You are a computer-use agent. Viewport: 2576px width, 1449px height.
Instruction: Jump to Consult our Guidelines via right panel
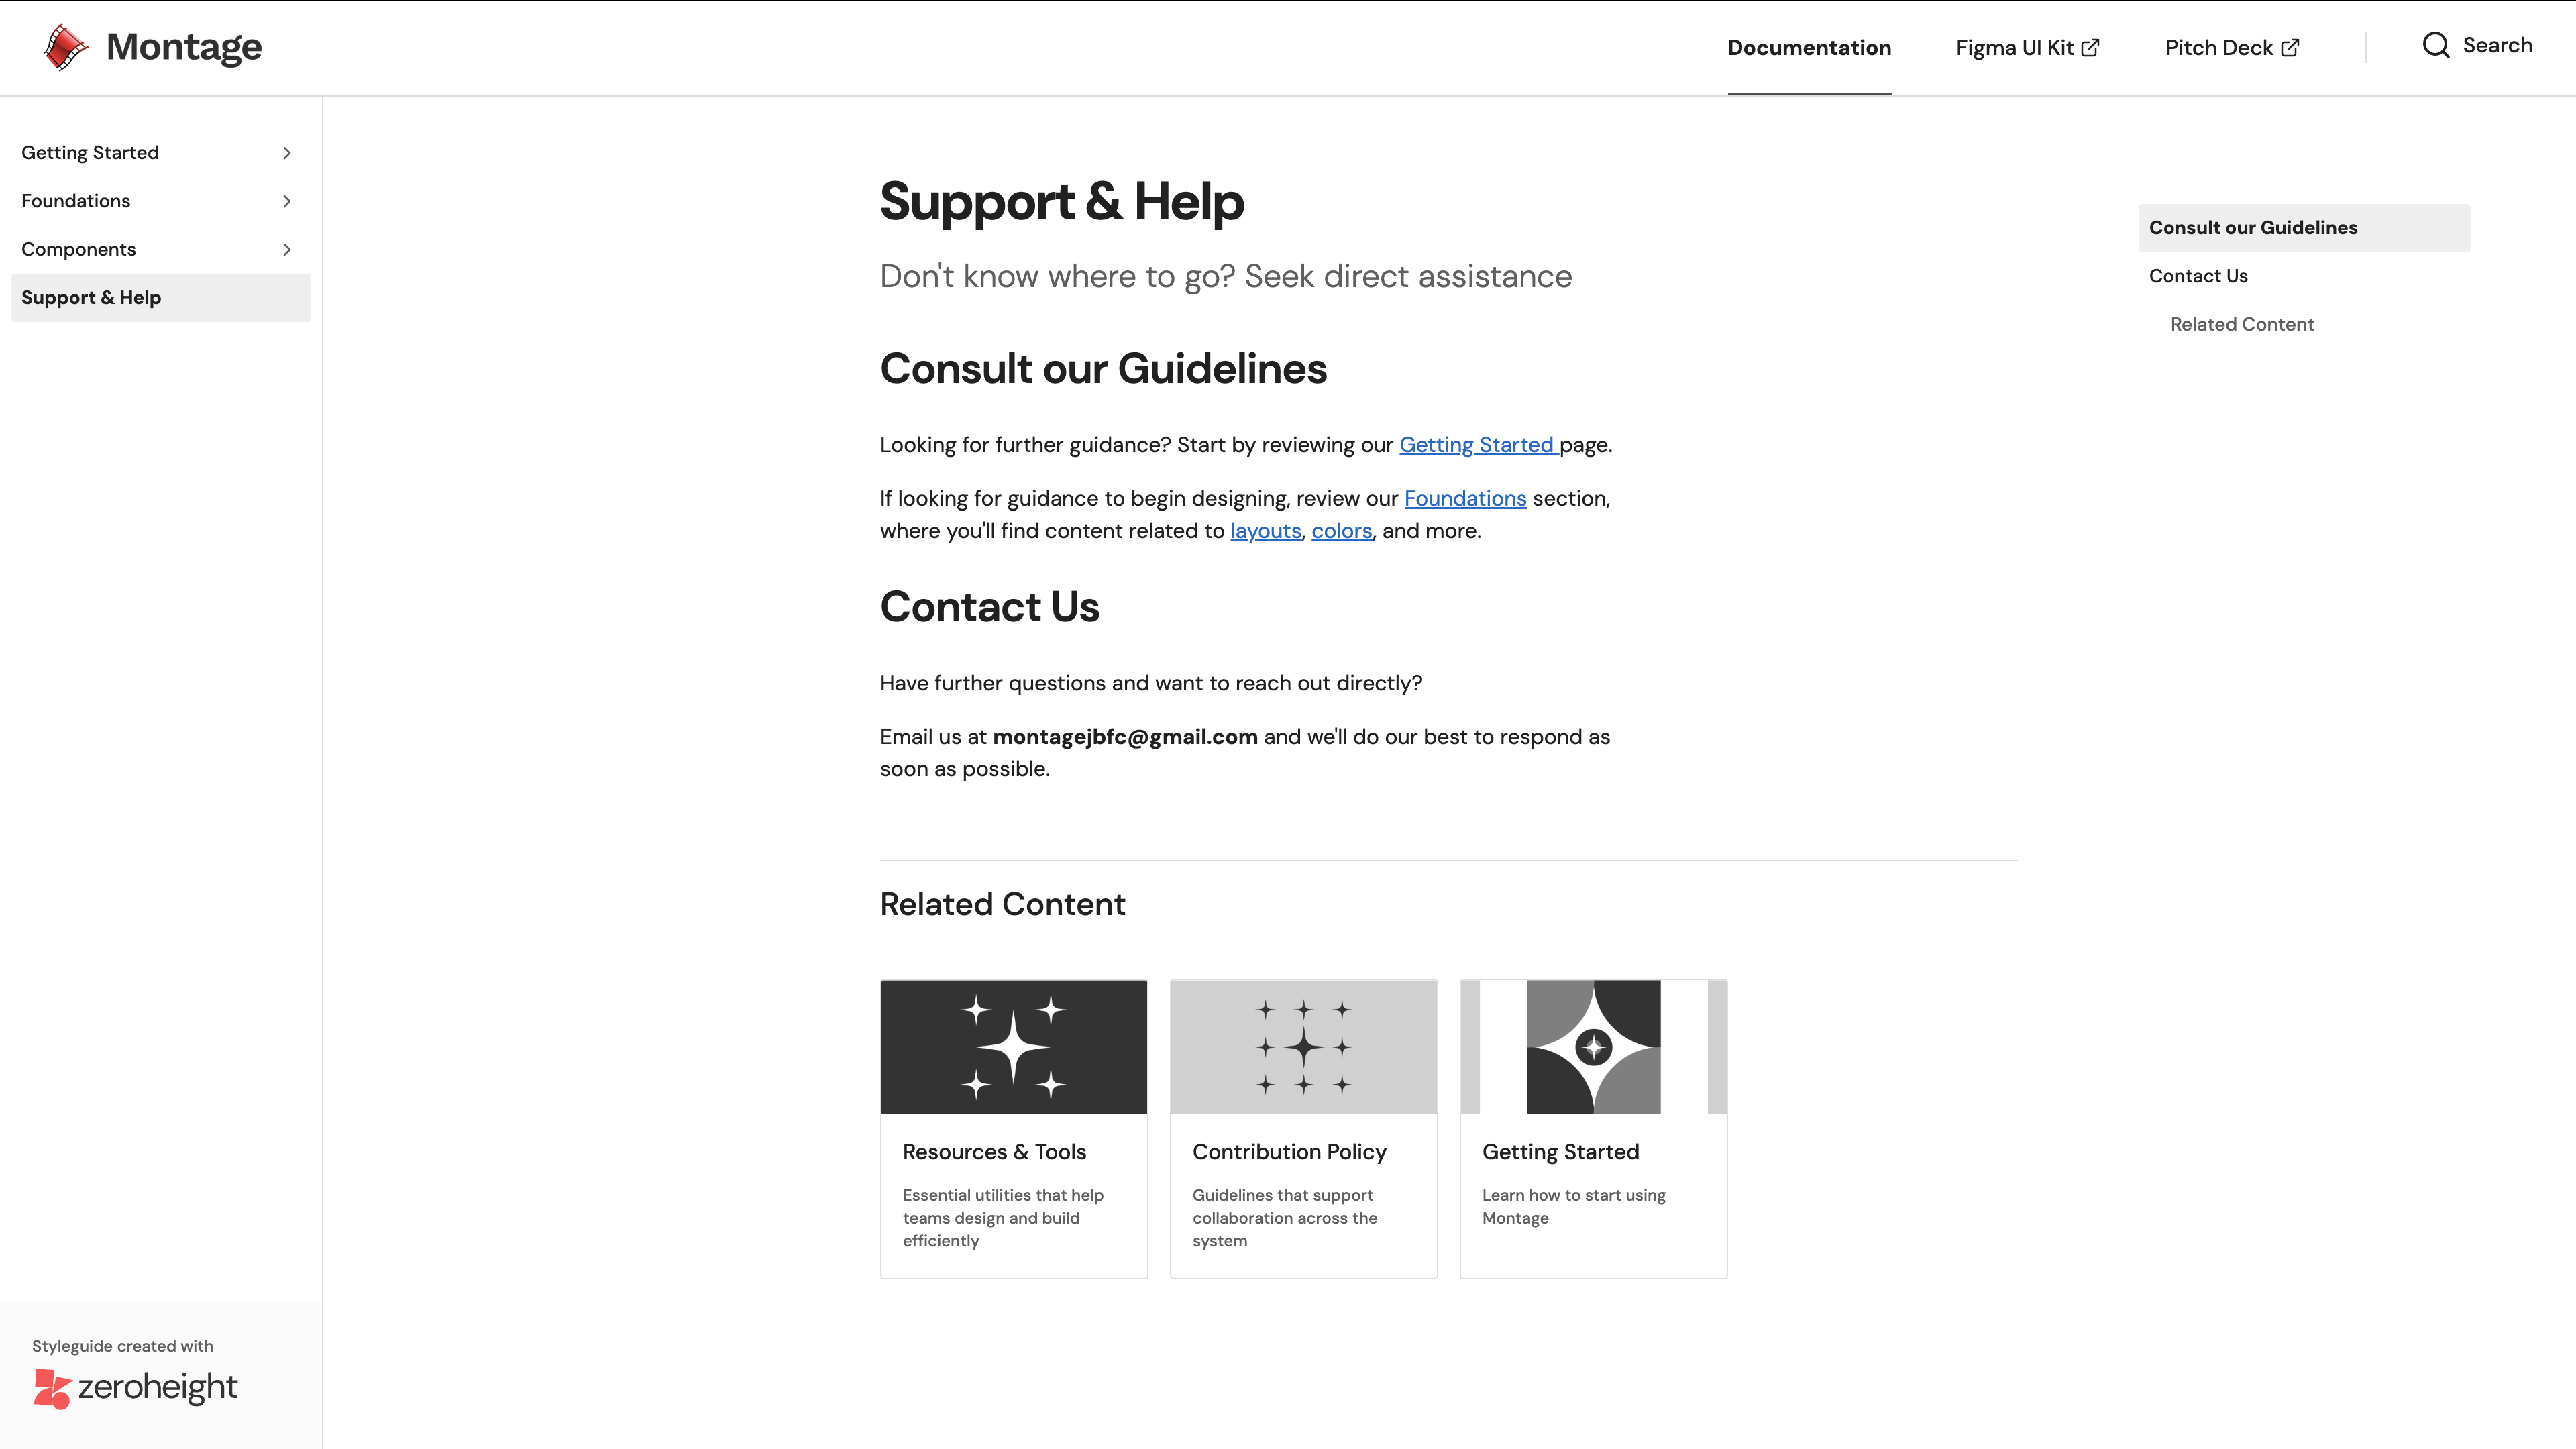(x=2253, y=227)
